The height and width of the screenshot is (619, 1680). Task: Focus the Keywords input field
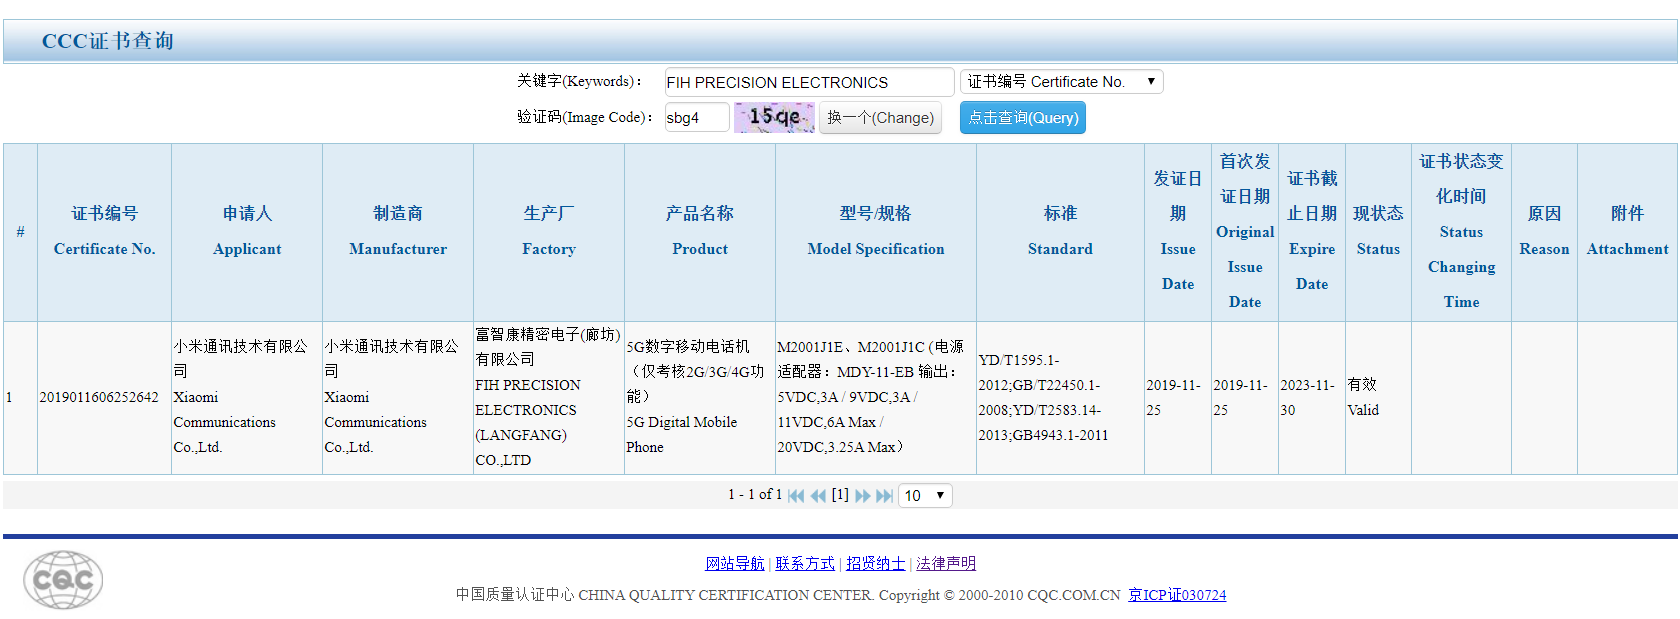tap(809, 82)
